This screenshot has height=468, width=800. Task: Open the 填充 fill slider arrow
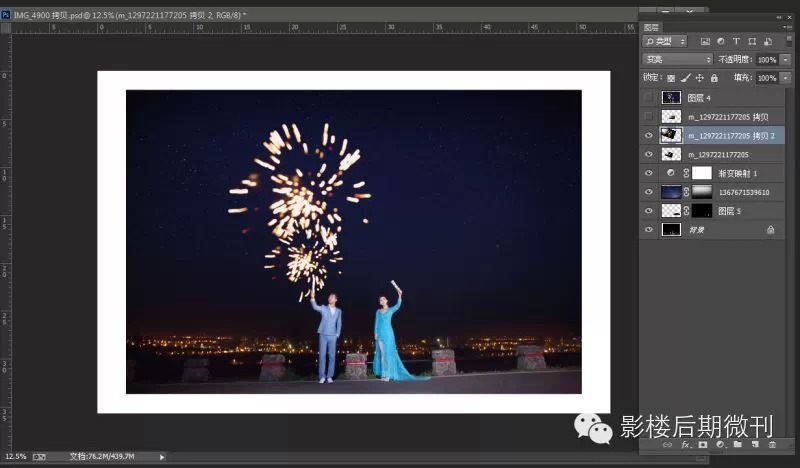[786, 78]
